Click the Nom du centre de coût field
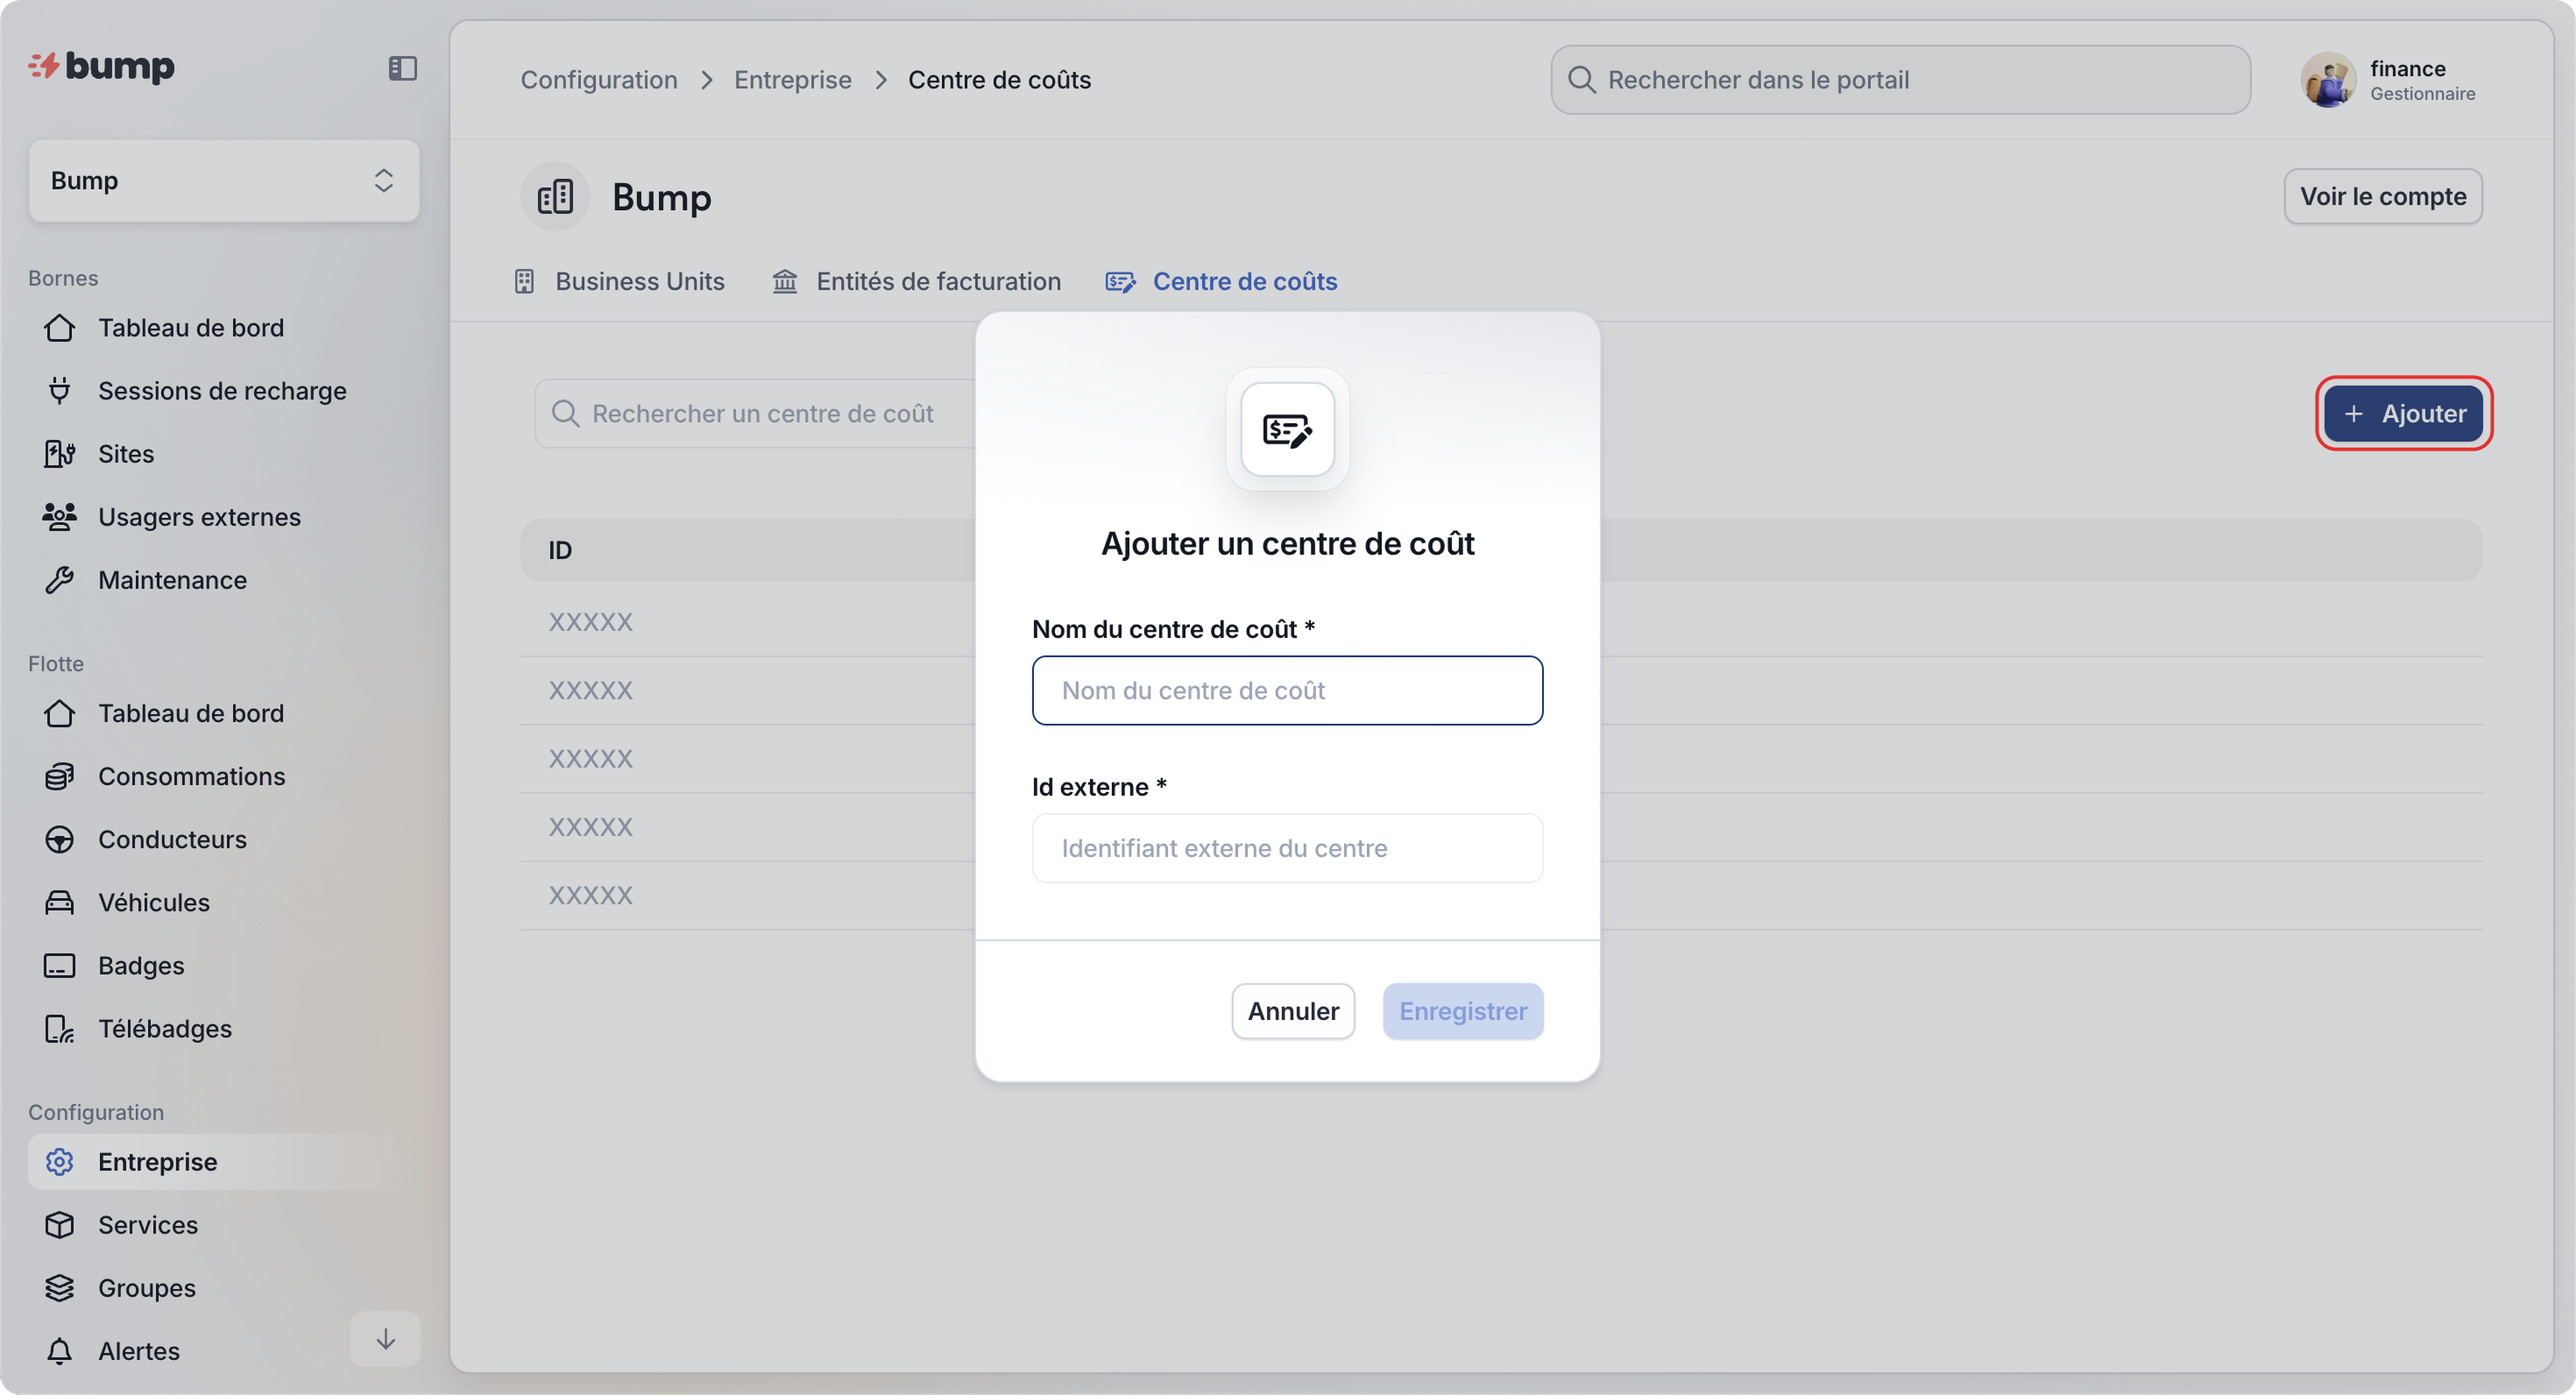2576x1395 pixels. coord(1286,691)
